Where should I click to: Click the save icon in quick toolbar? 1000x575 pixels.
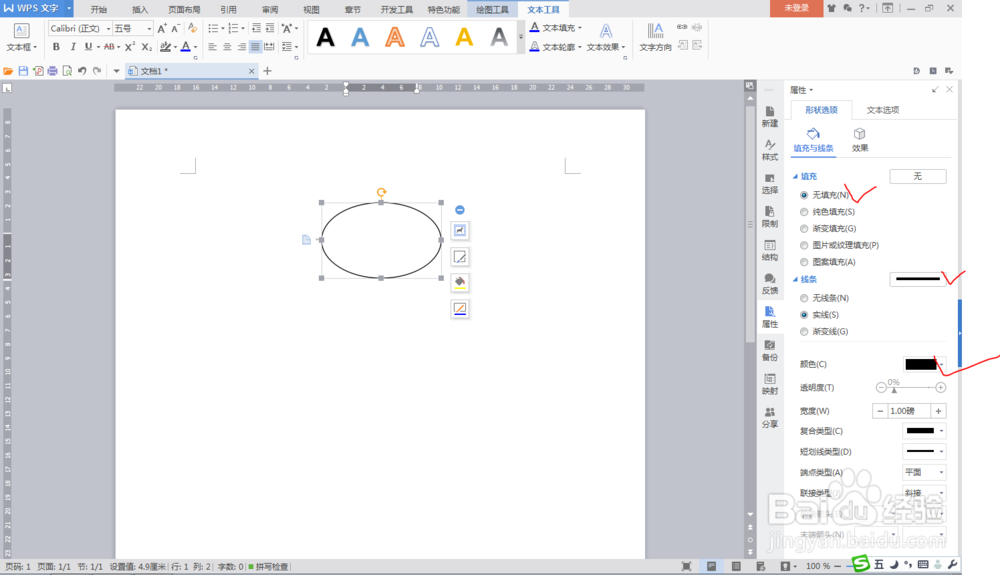(x=23, y=71)
